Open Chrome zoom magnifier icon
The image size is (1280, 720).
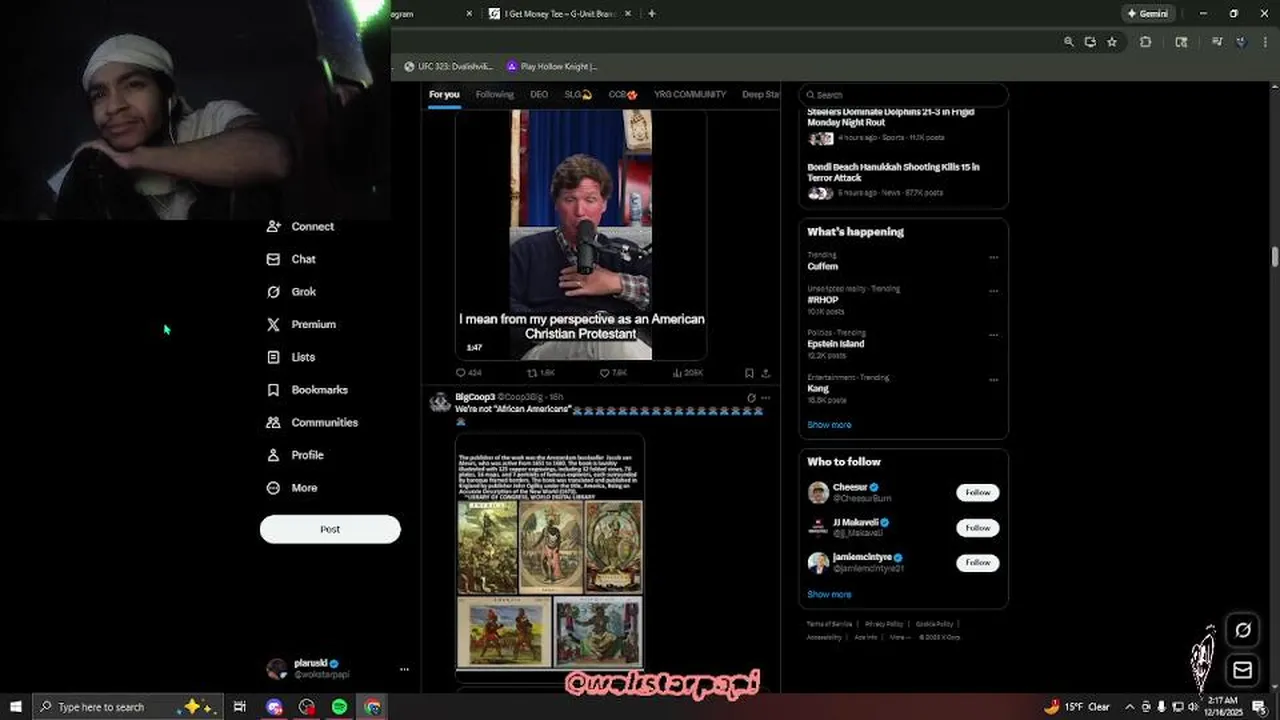1069,42
